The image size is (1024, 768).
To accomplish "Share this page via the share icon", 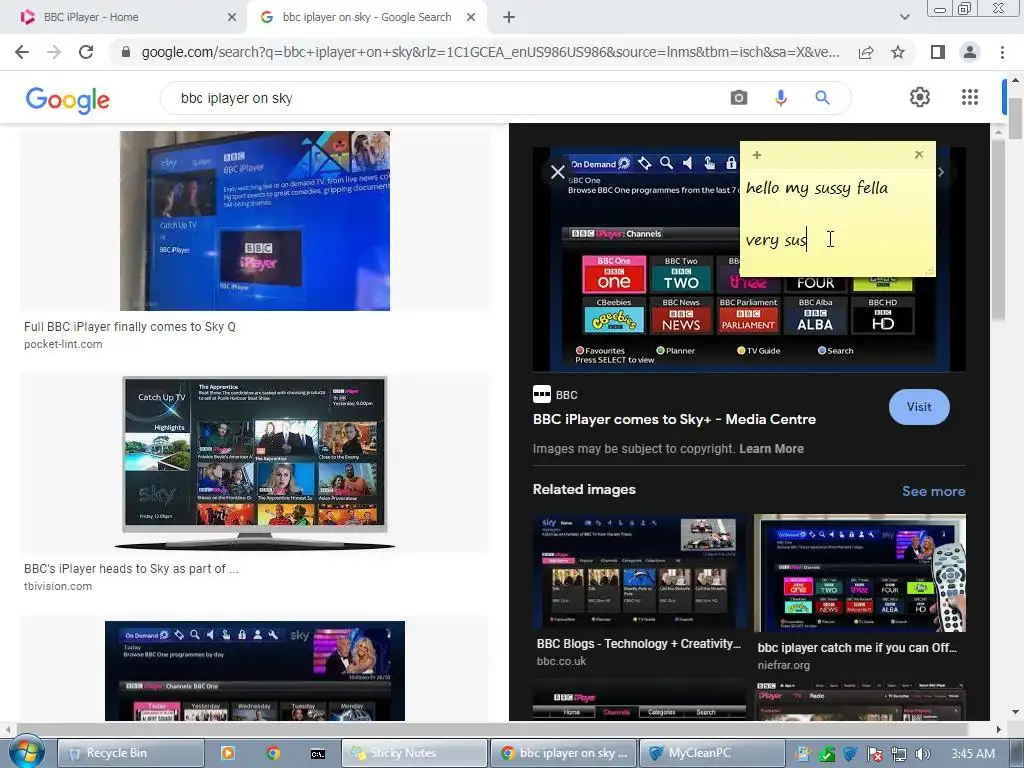I will [866, 52].
